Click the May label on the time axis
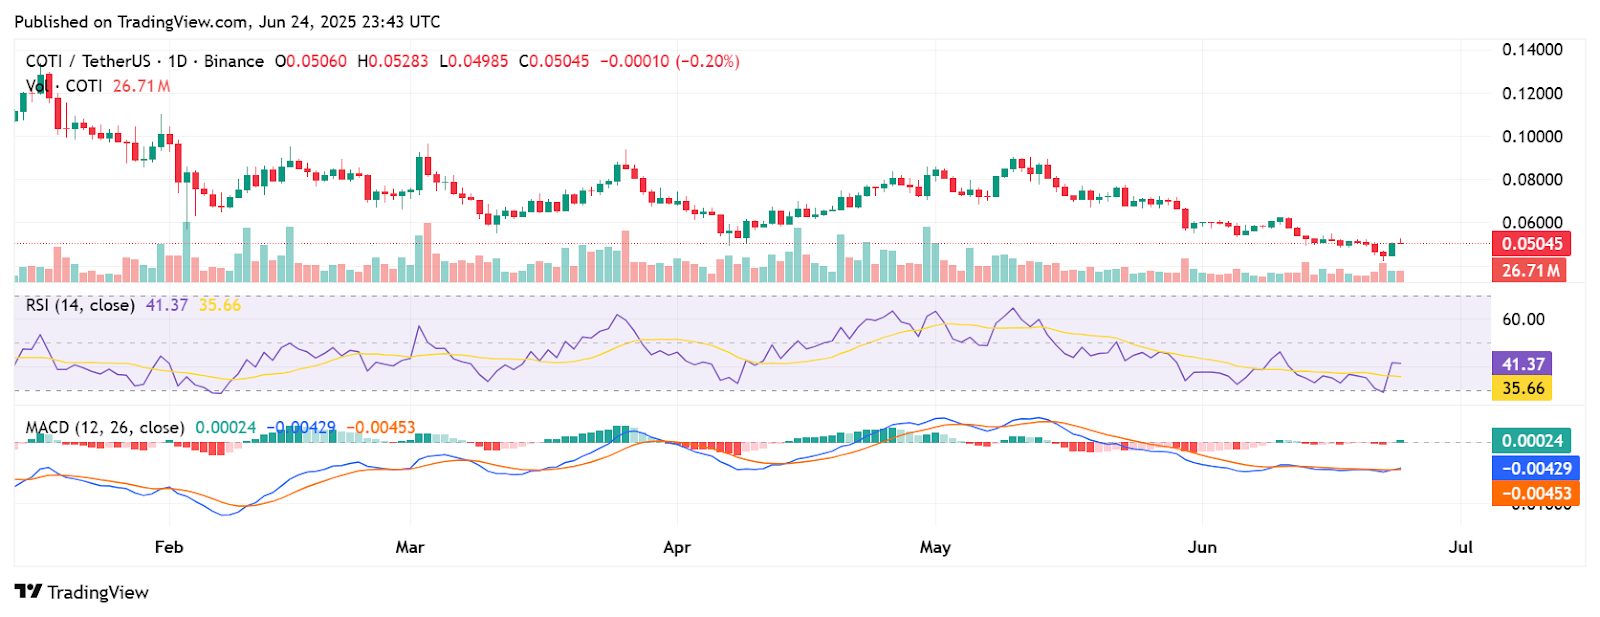This screenshot has height=617, width=1600. pyautogui.click(x=935, y=547)
